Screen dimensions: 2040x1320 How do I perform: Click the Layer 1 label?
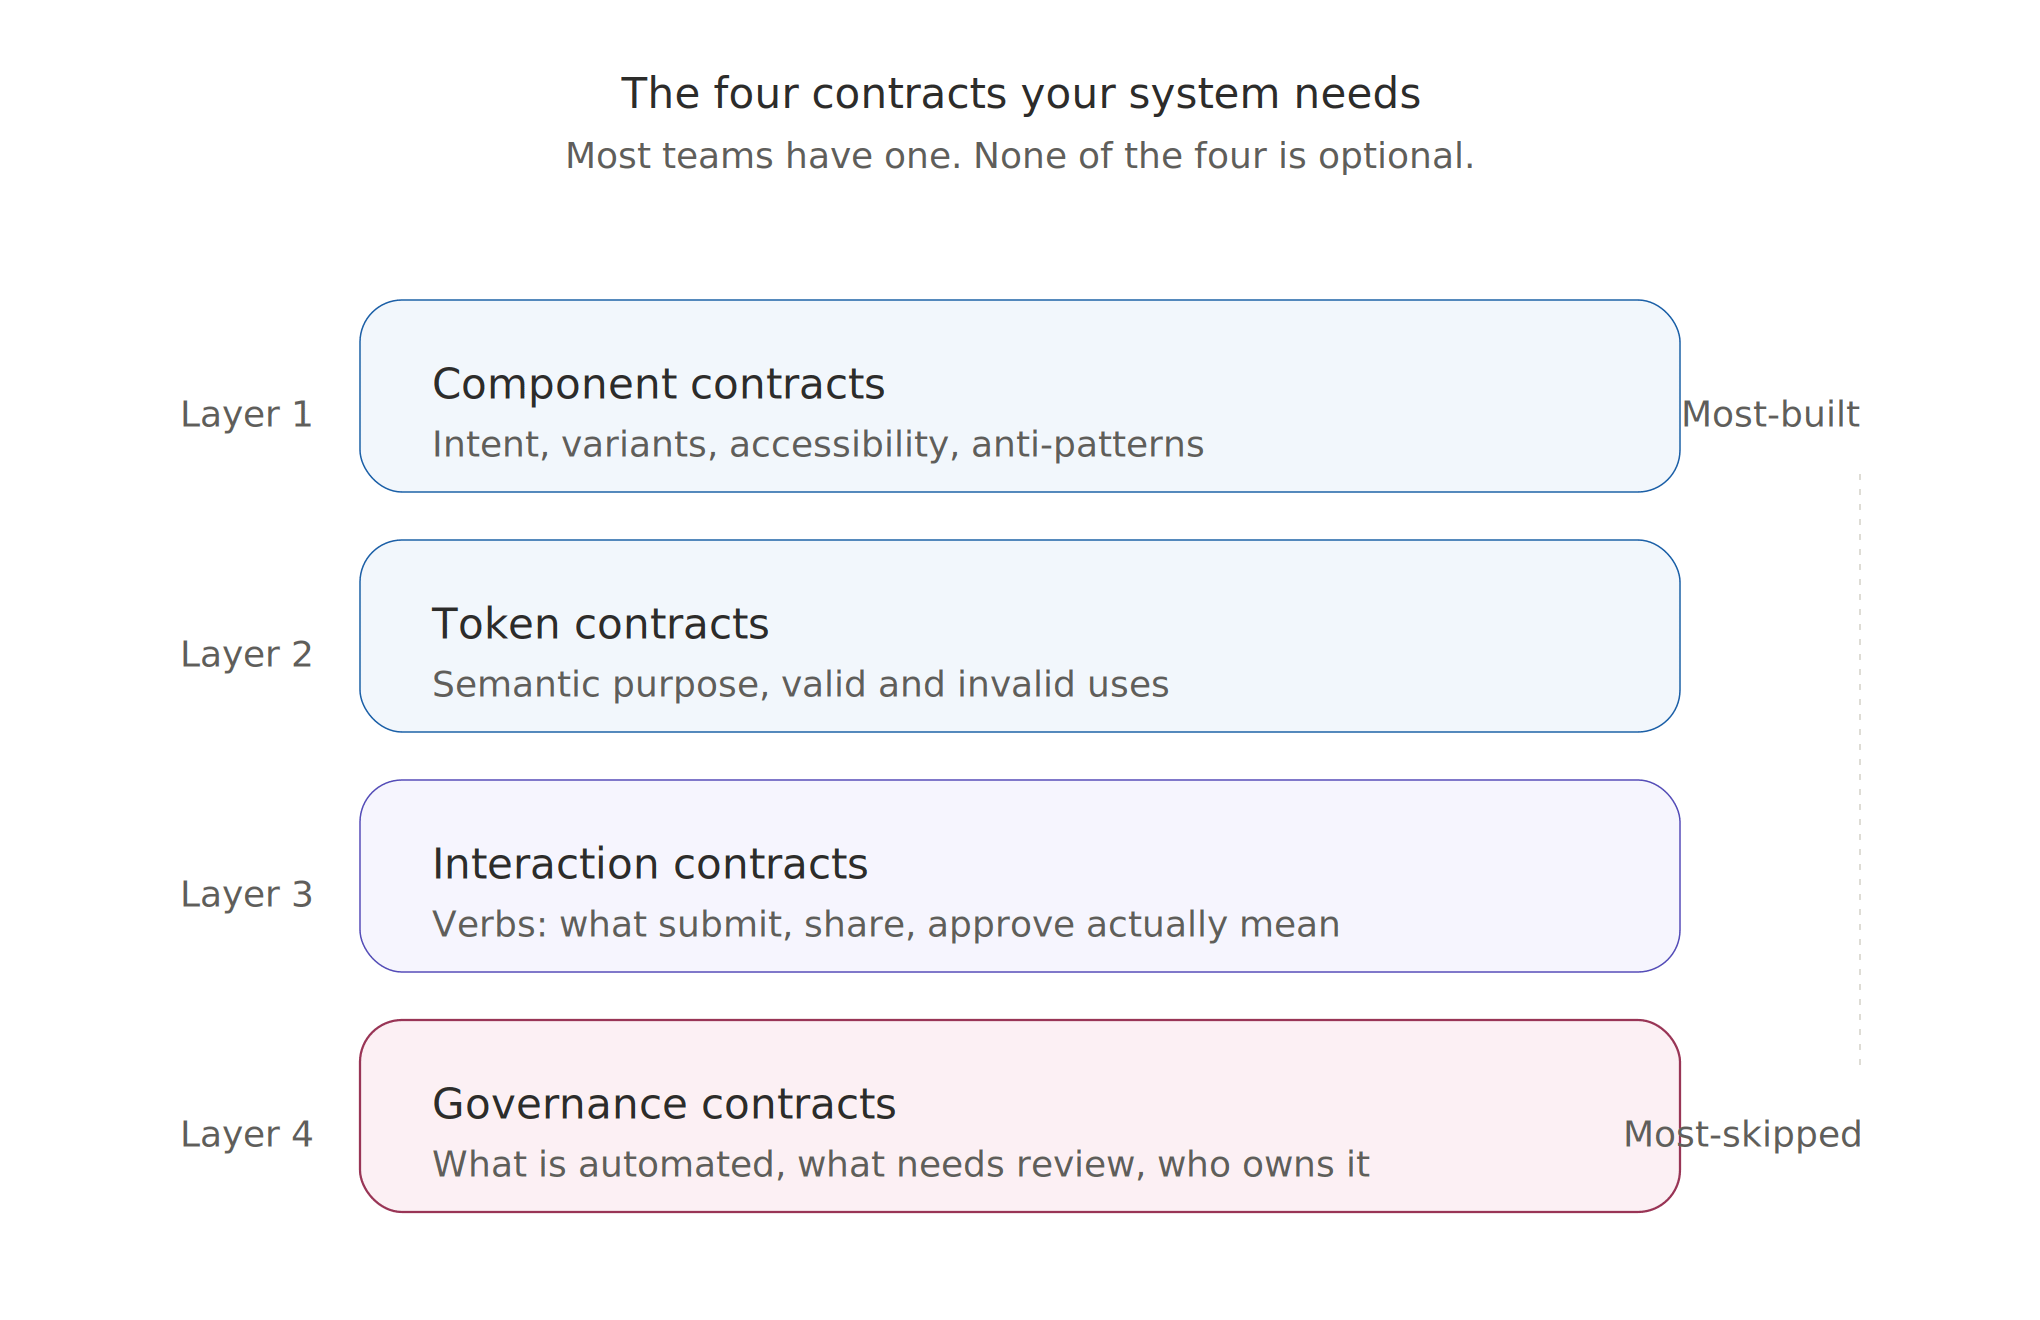pyautogui.click(x=246, y=414)
